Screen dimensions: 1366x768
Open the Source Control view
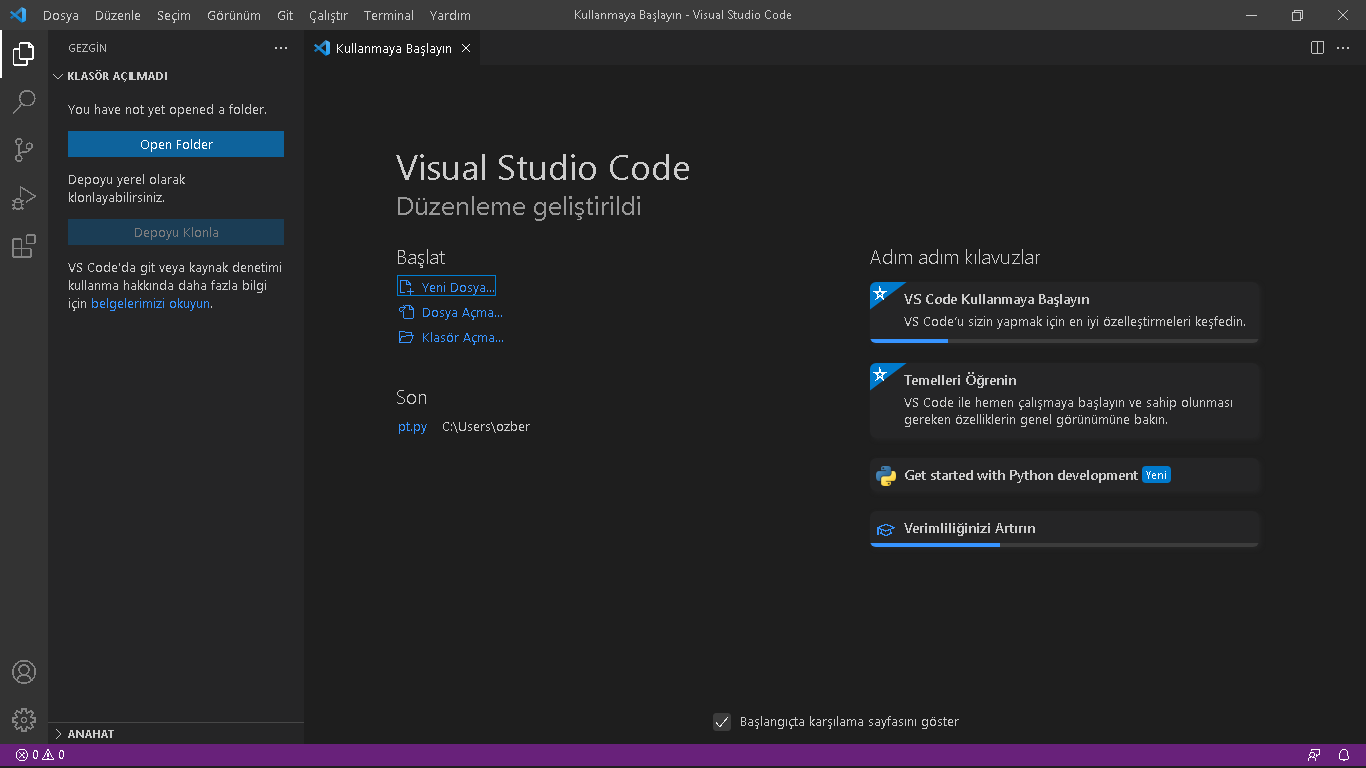click(24, 150)
